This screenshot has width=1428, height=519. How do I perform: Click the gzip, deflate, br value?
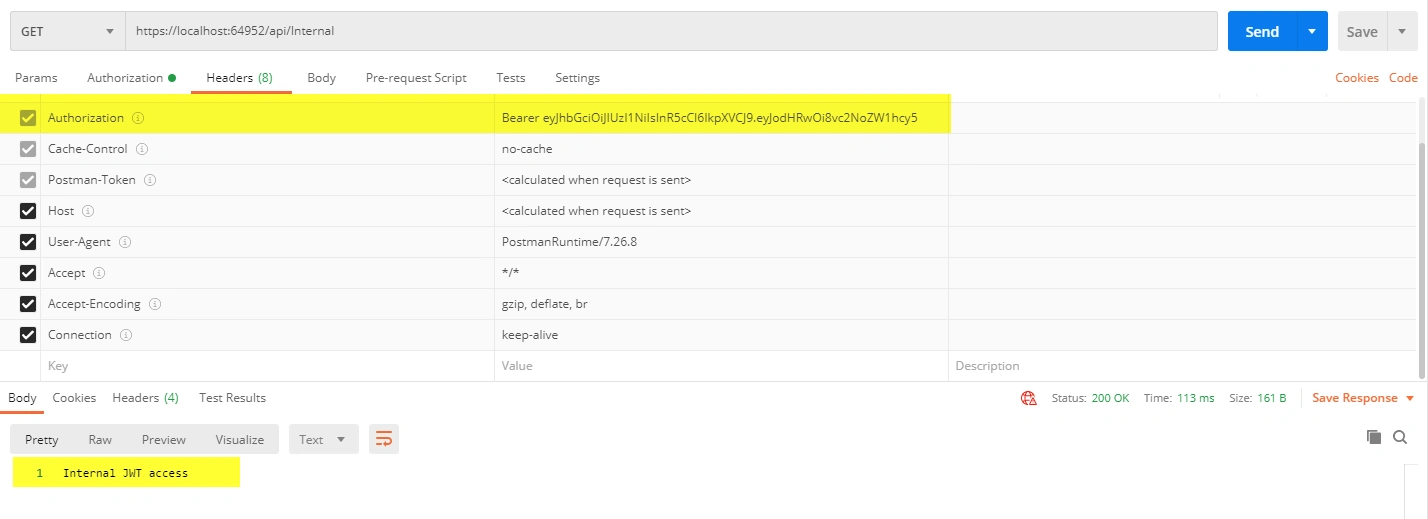click(545, 304)
